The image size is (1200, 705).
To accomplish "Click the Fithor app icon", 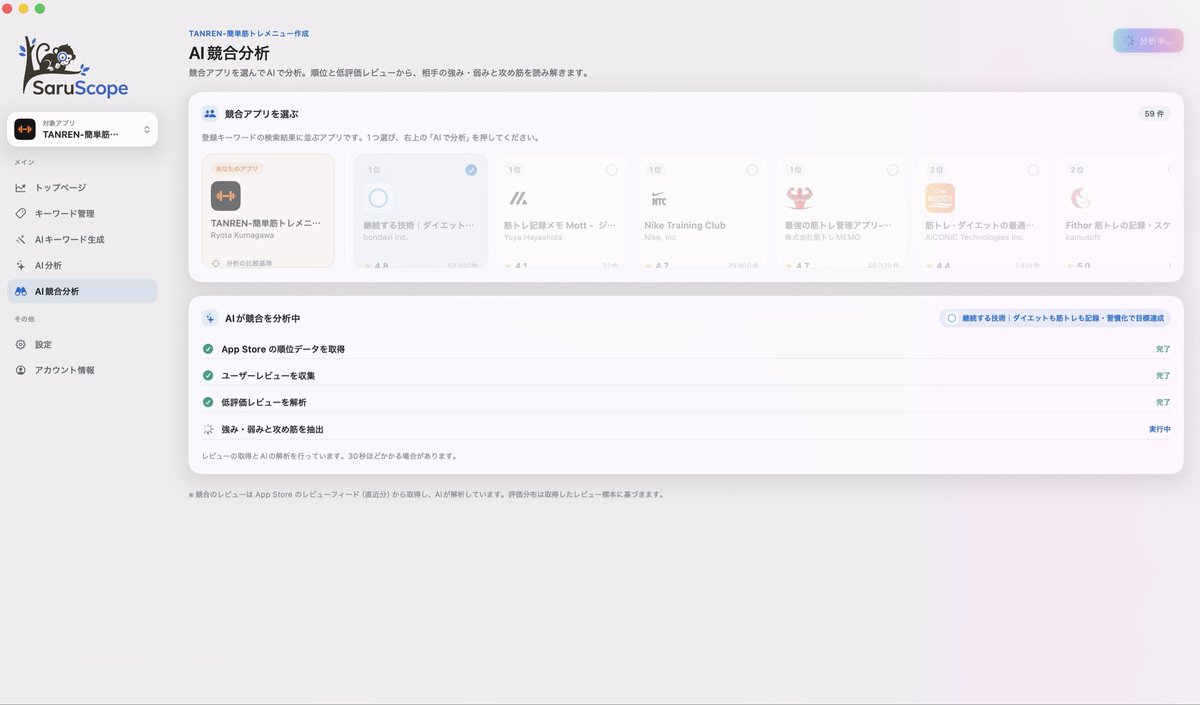I will tap(1080, 197).
